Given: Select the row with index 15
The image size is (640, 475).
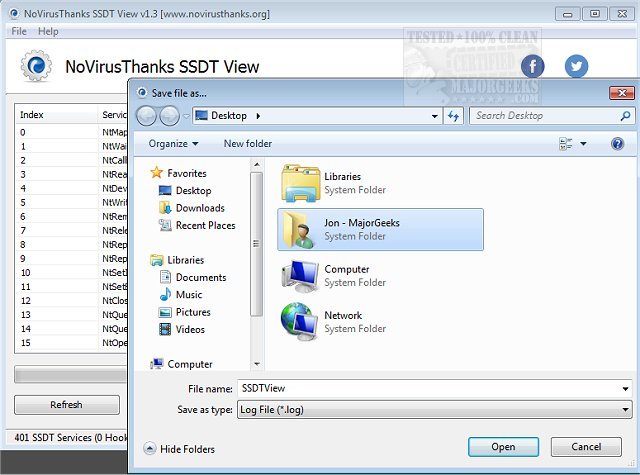Looking at the screenshot, I should [x=71, y=343].
